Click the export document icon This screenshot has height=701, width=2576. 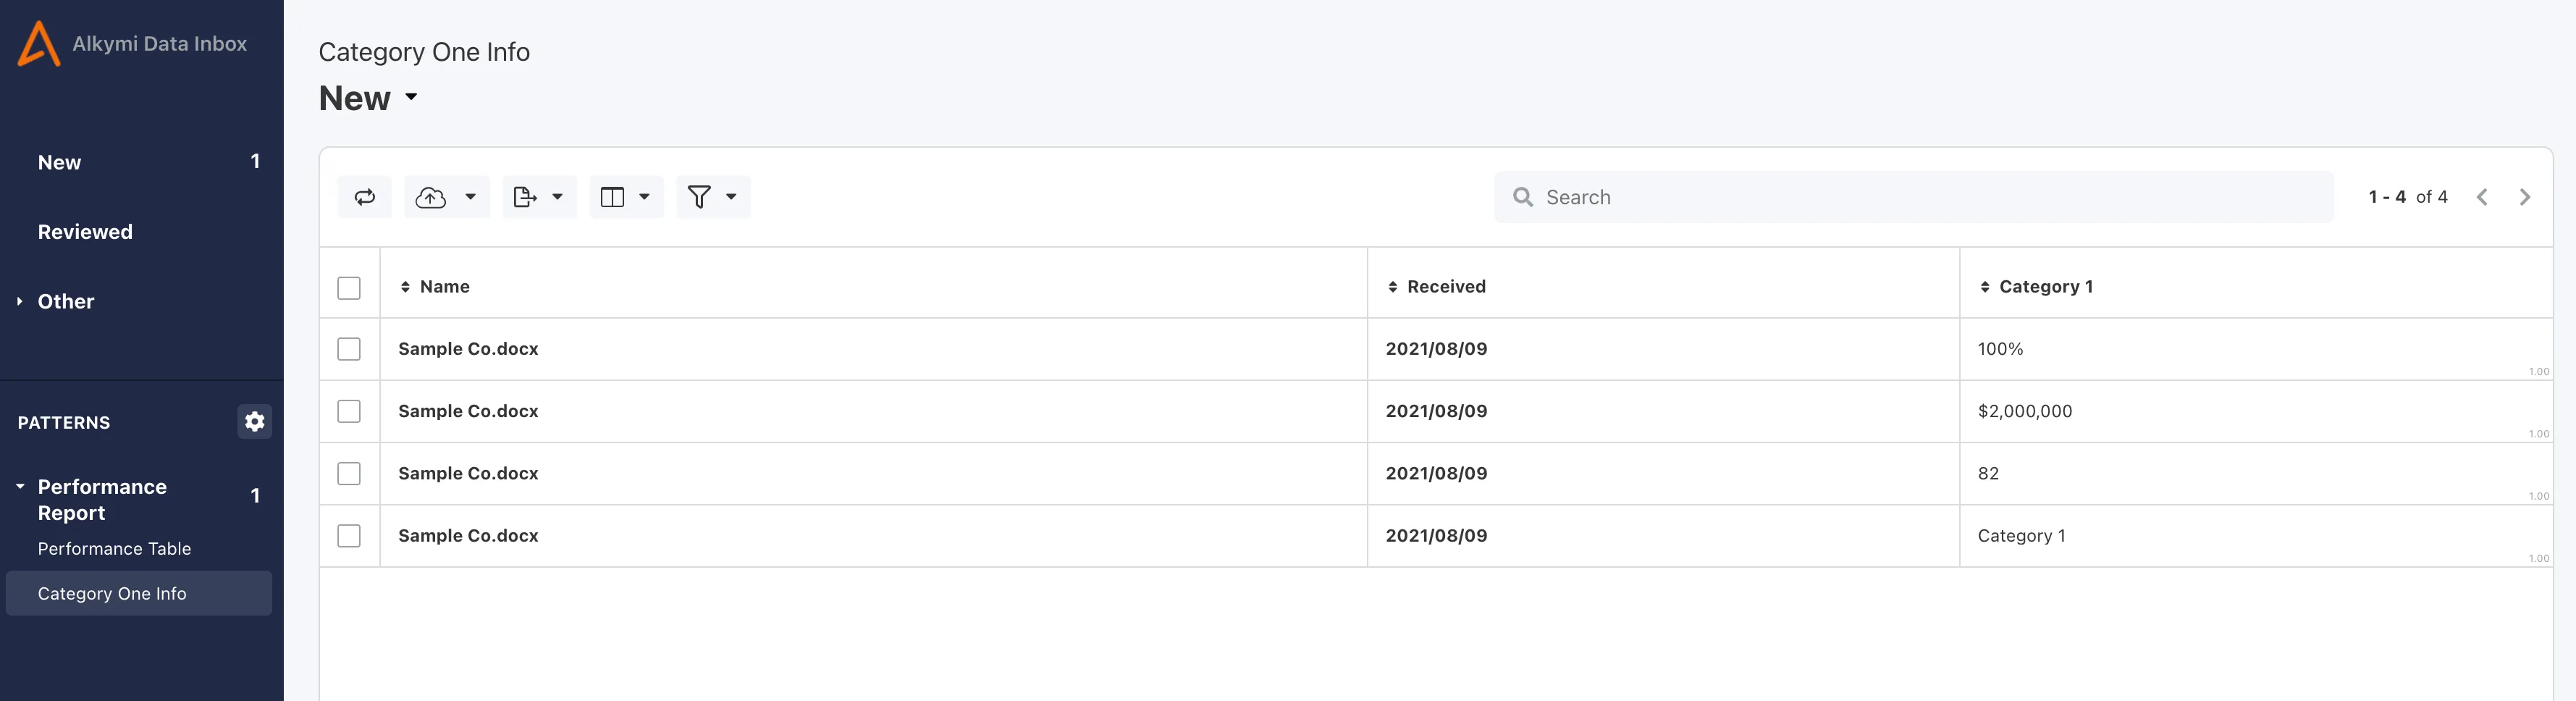pos(524,197)
